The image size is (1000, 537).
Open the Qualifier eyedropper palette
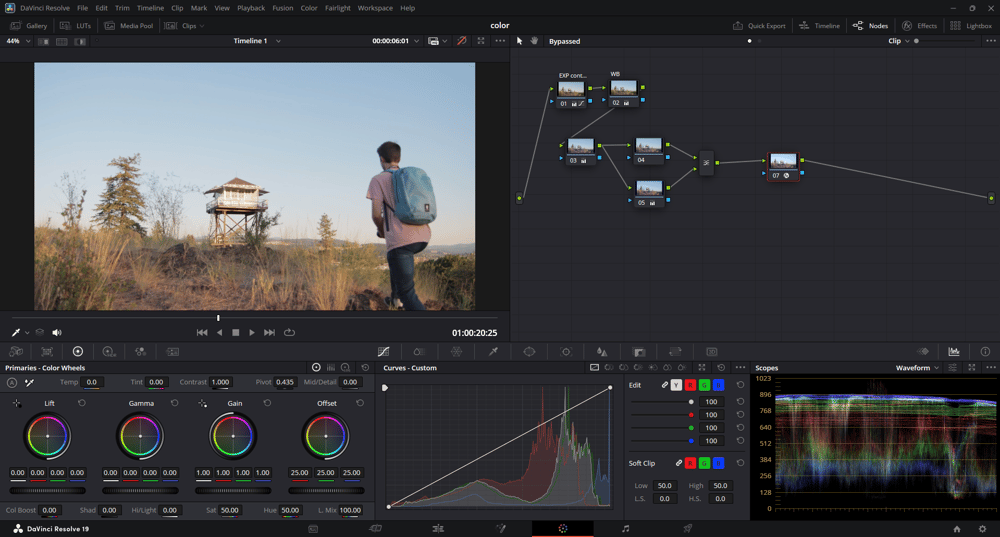[493, 351]
